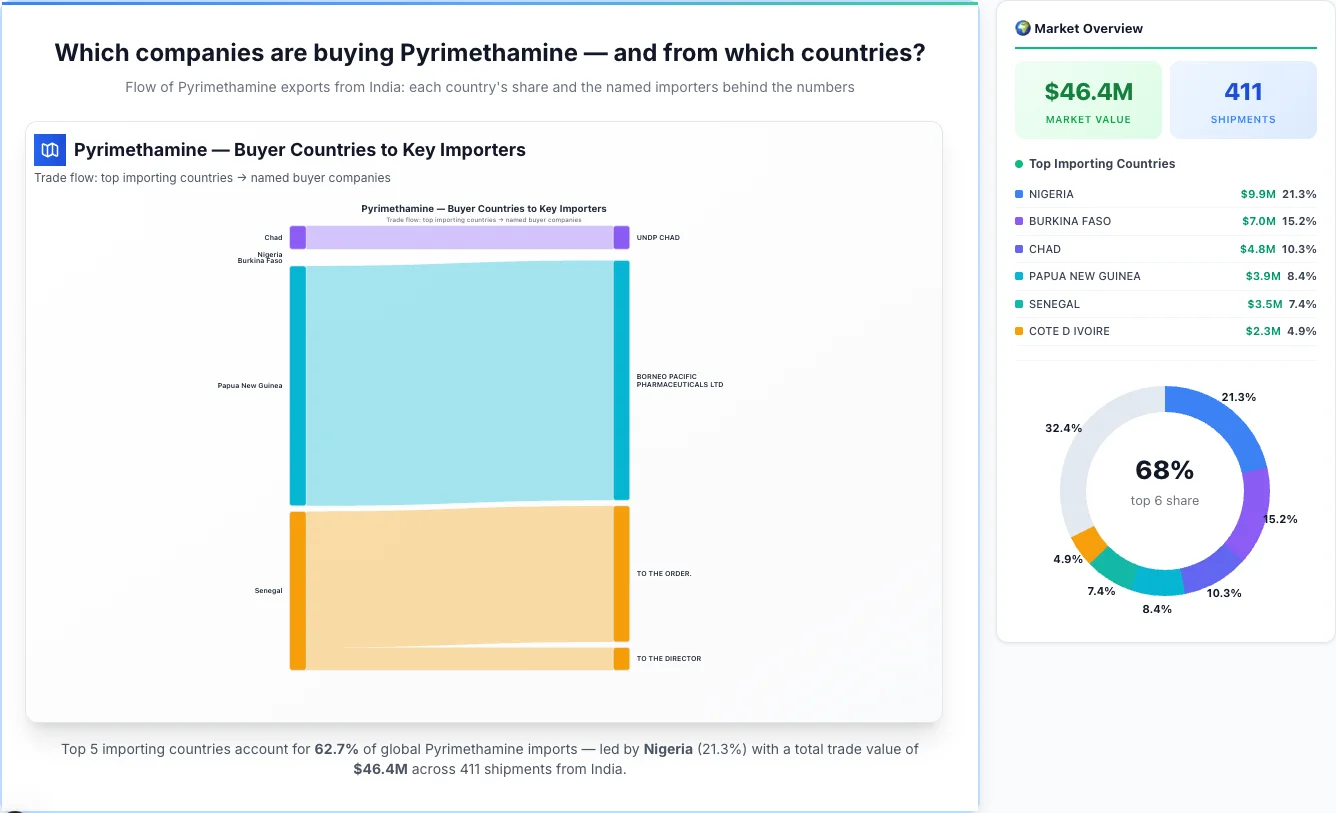The width and height of the screenshot is (1336, 813).
Task: Toggle the CHAD flow band in the Sankey diagram
Action: click(x=460, y=237)
